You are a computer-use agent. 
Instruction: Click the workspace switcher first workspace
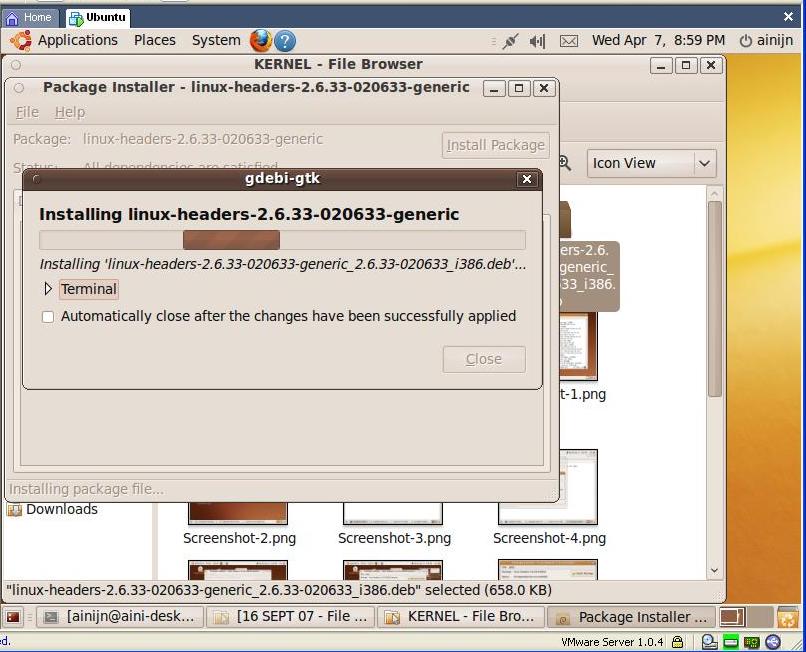732,617
